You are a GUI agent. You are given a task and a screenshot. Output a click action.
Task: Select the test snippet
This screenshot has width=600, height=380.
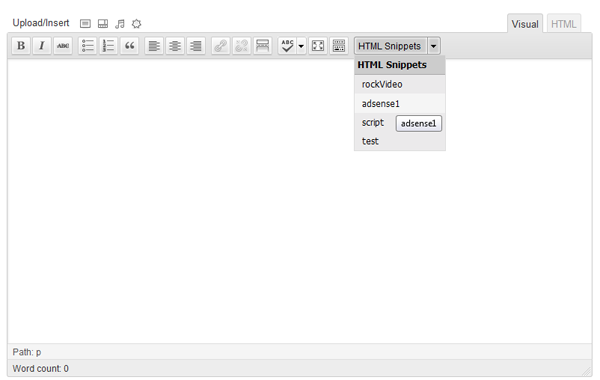point(400,141)
